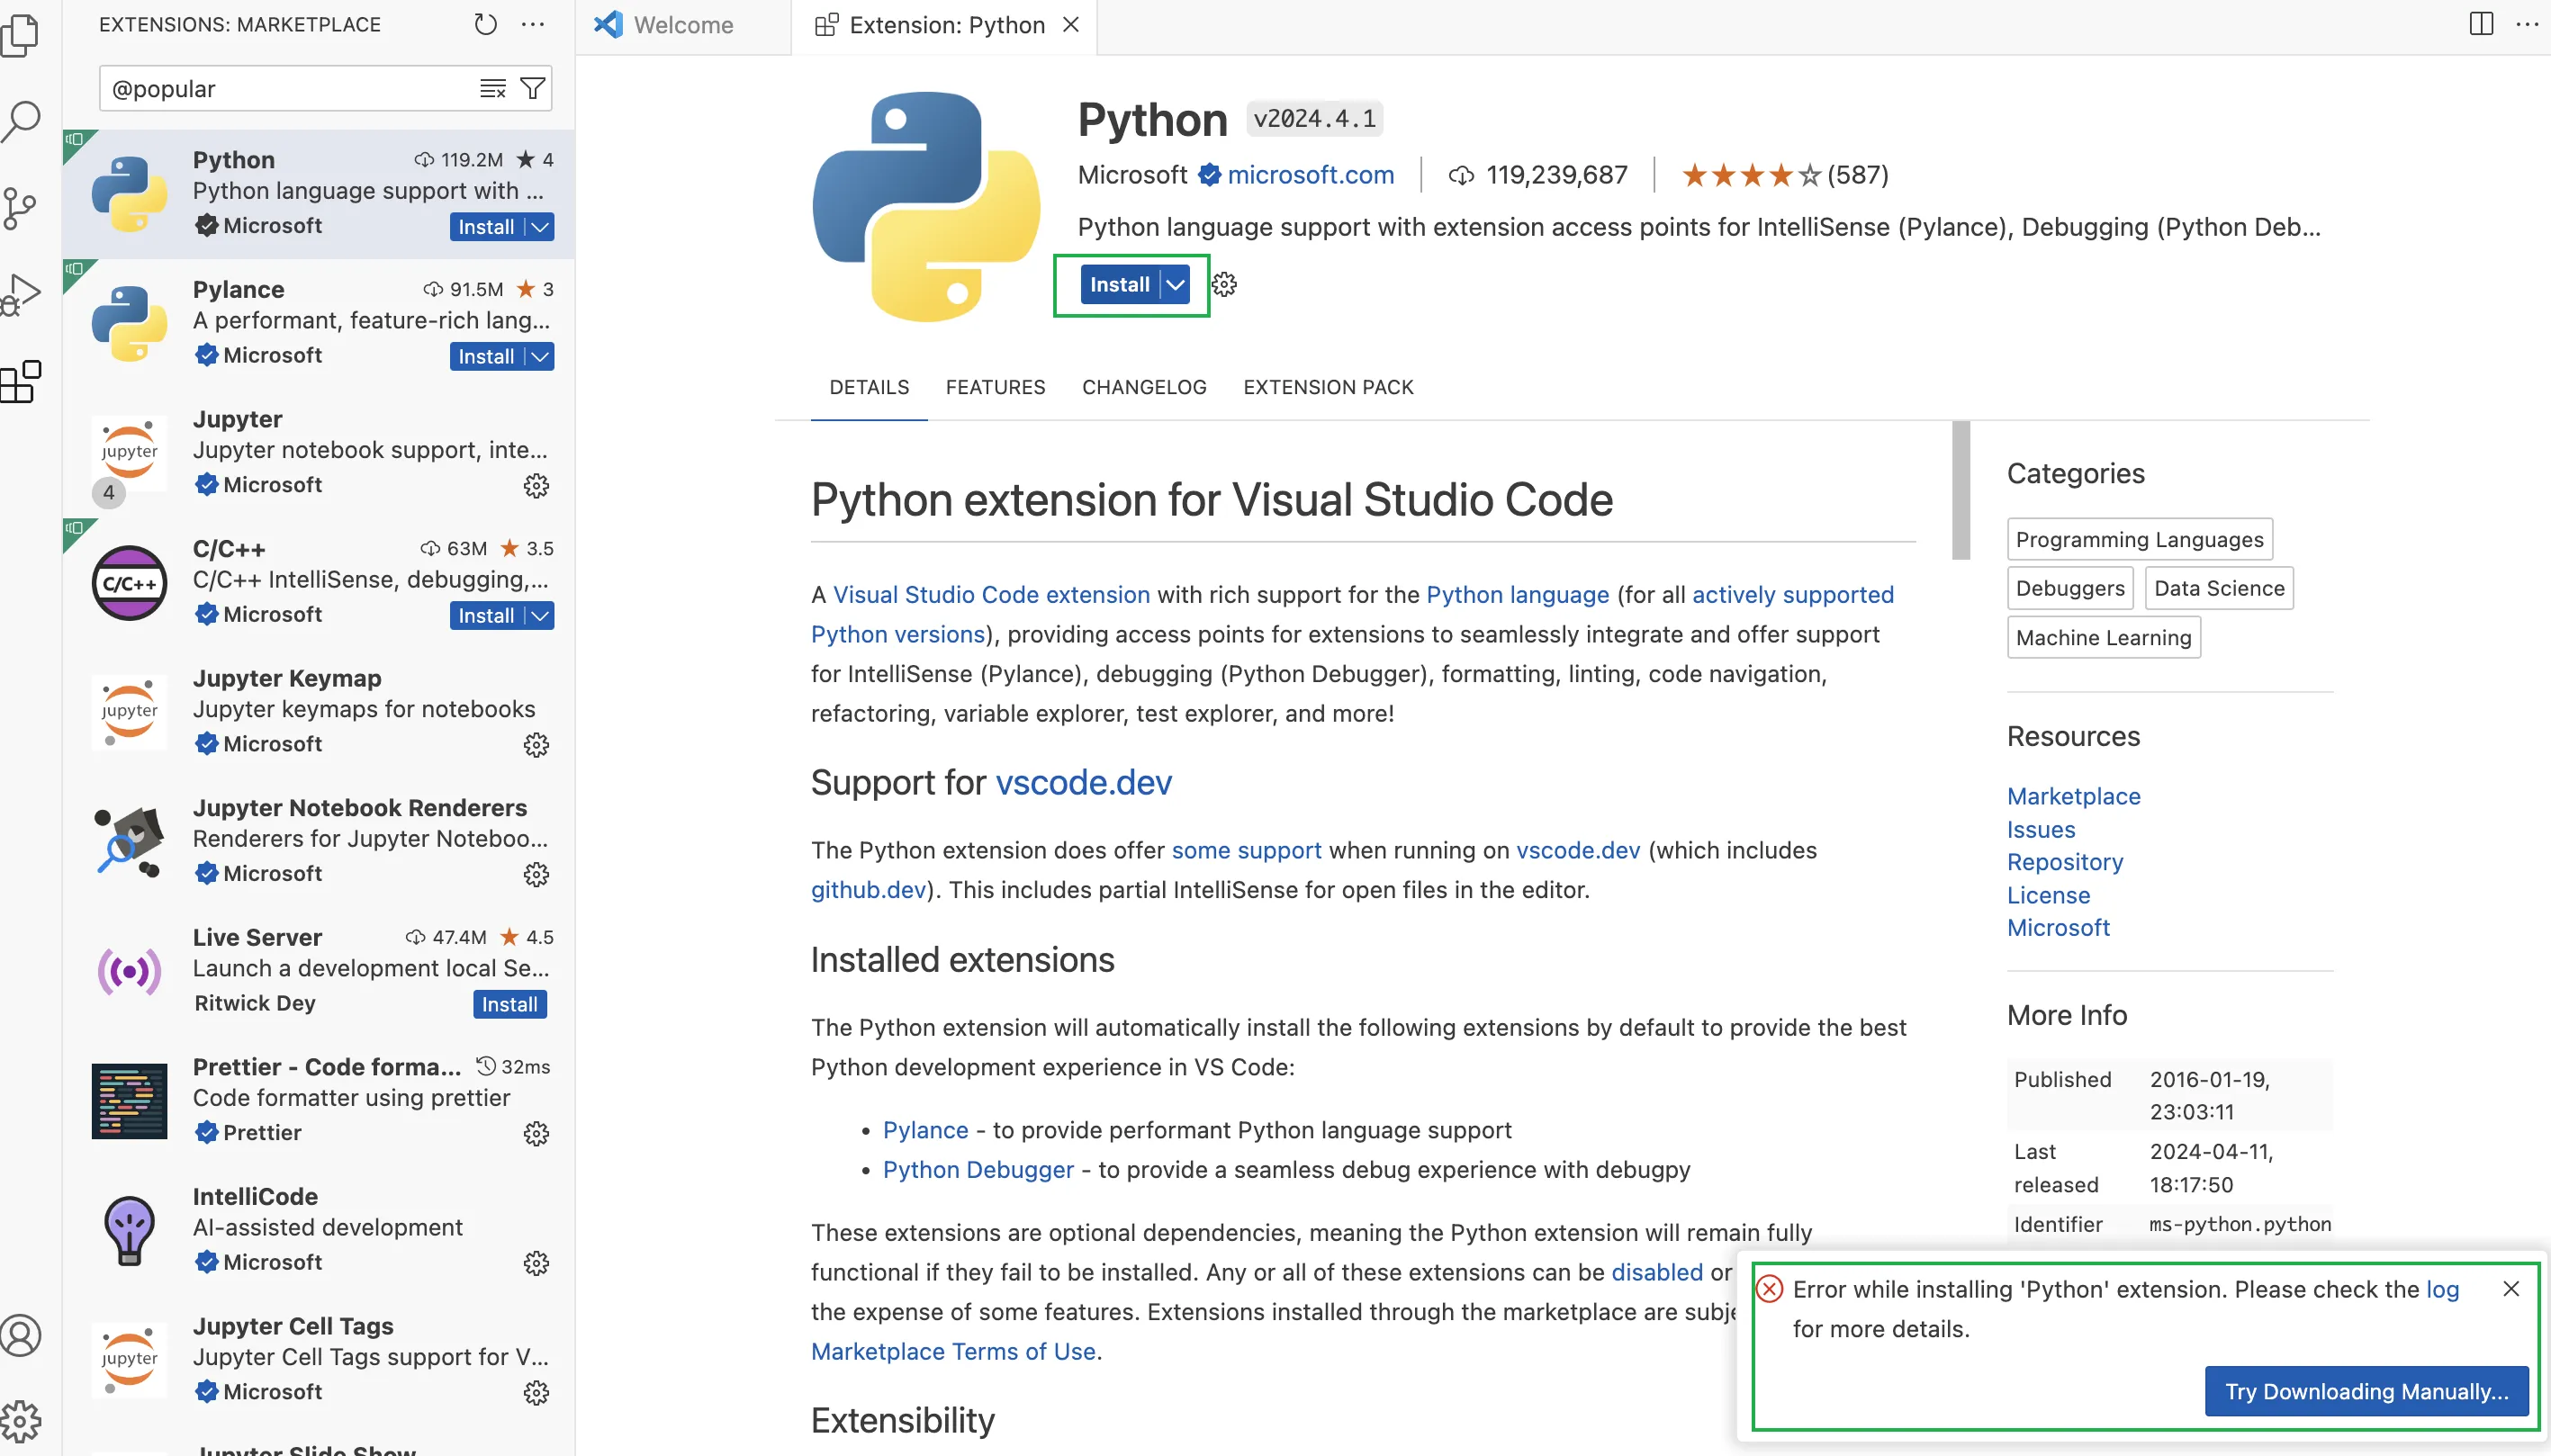Click the Python extension icon in sidebar
This screenshot has width=2551, height=1456.
130,191
